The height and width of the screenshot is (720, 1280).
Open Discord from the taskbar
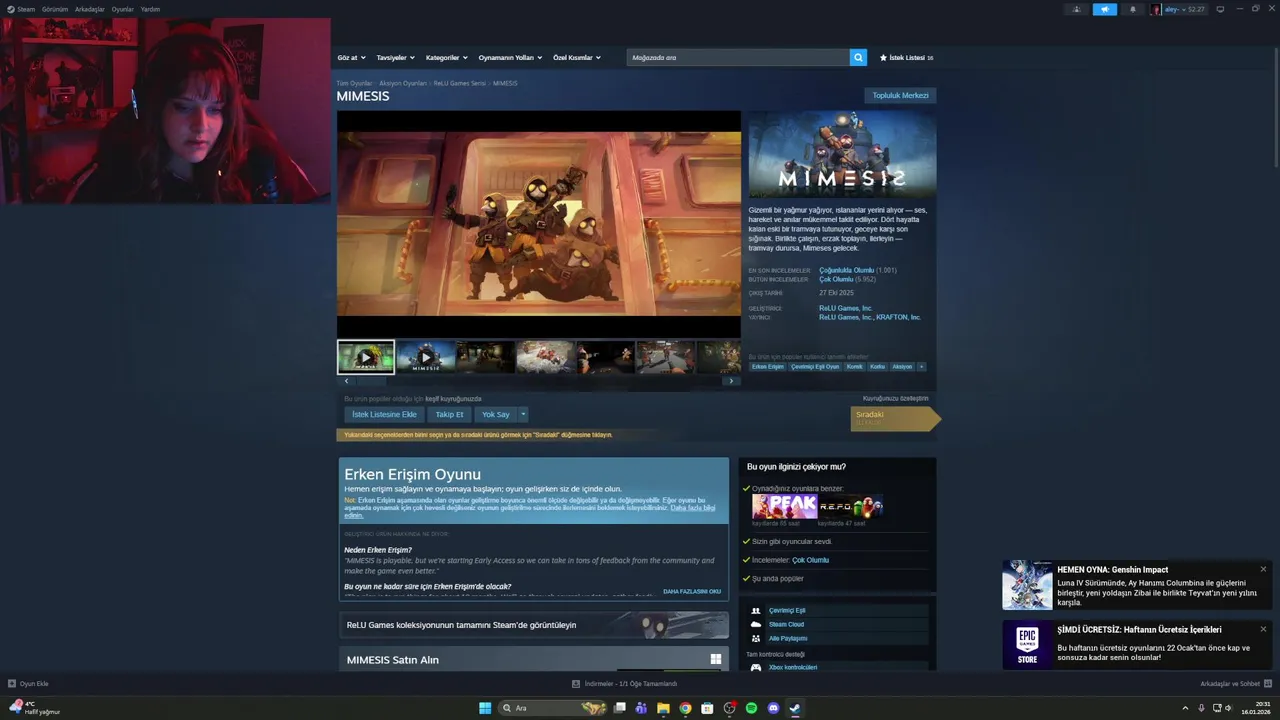(773, 708)
